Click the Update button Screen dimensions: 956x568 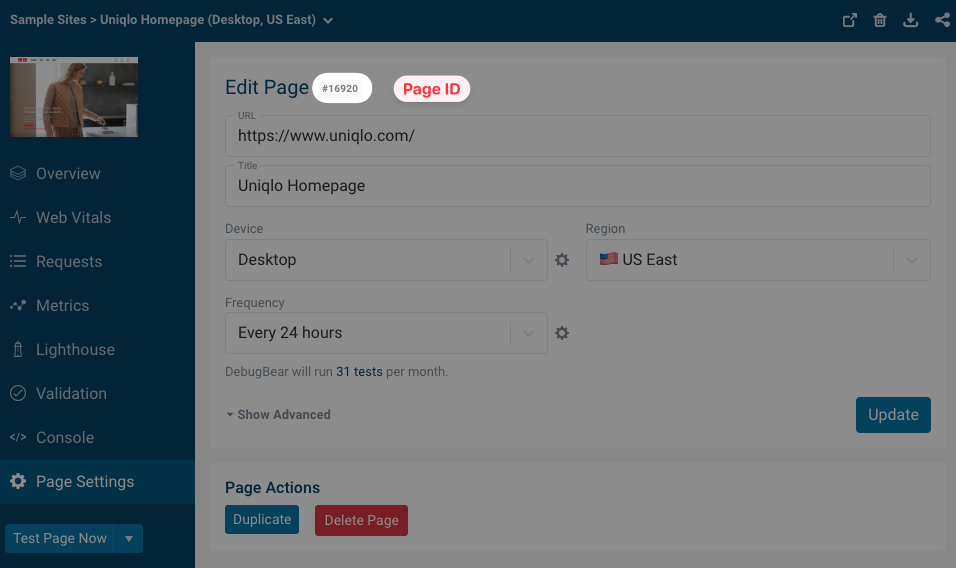(x=893, y=415)
